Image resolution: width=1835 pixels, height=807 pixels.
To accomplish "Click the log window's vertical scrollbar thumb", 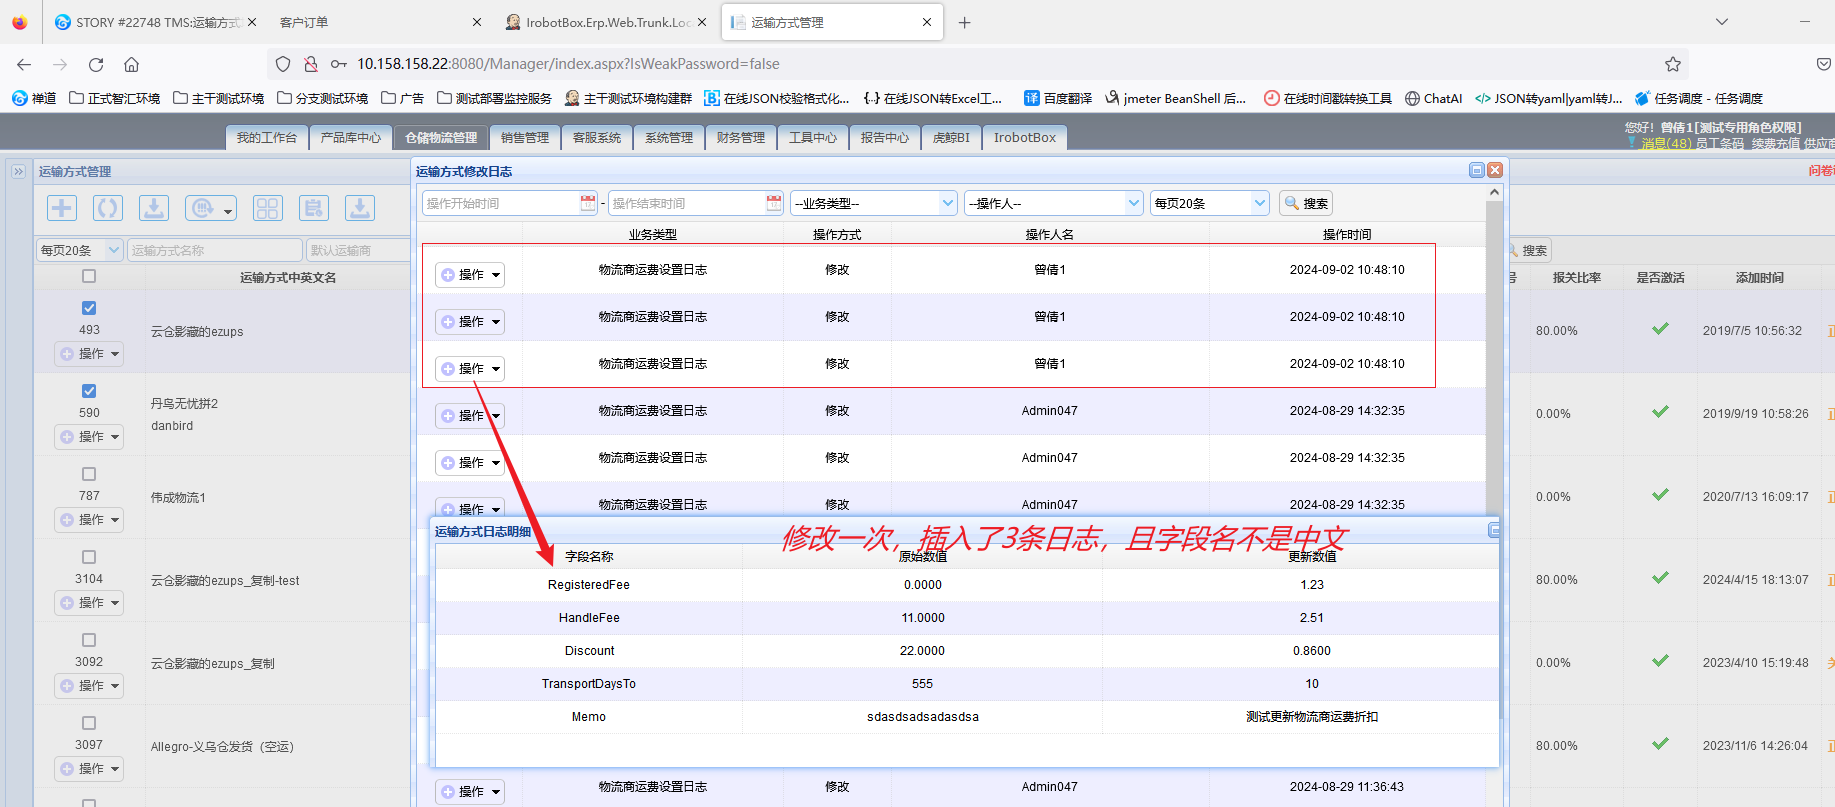I will 1494,357.
